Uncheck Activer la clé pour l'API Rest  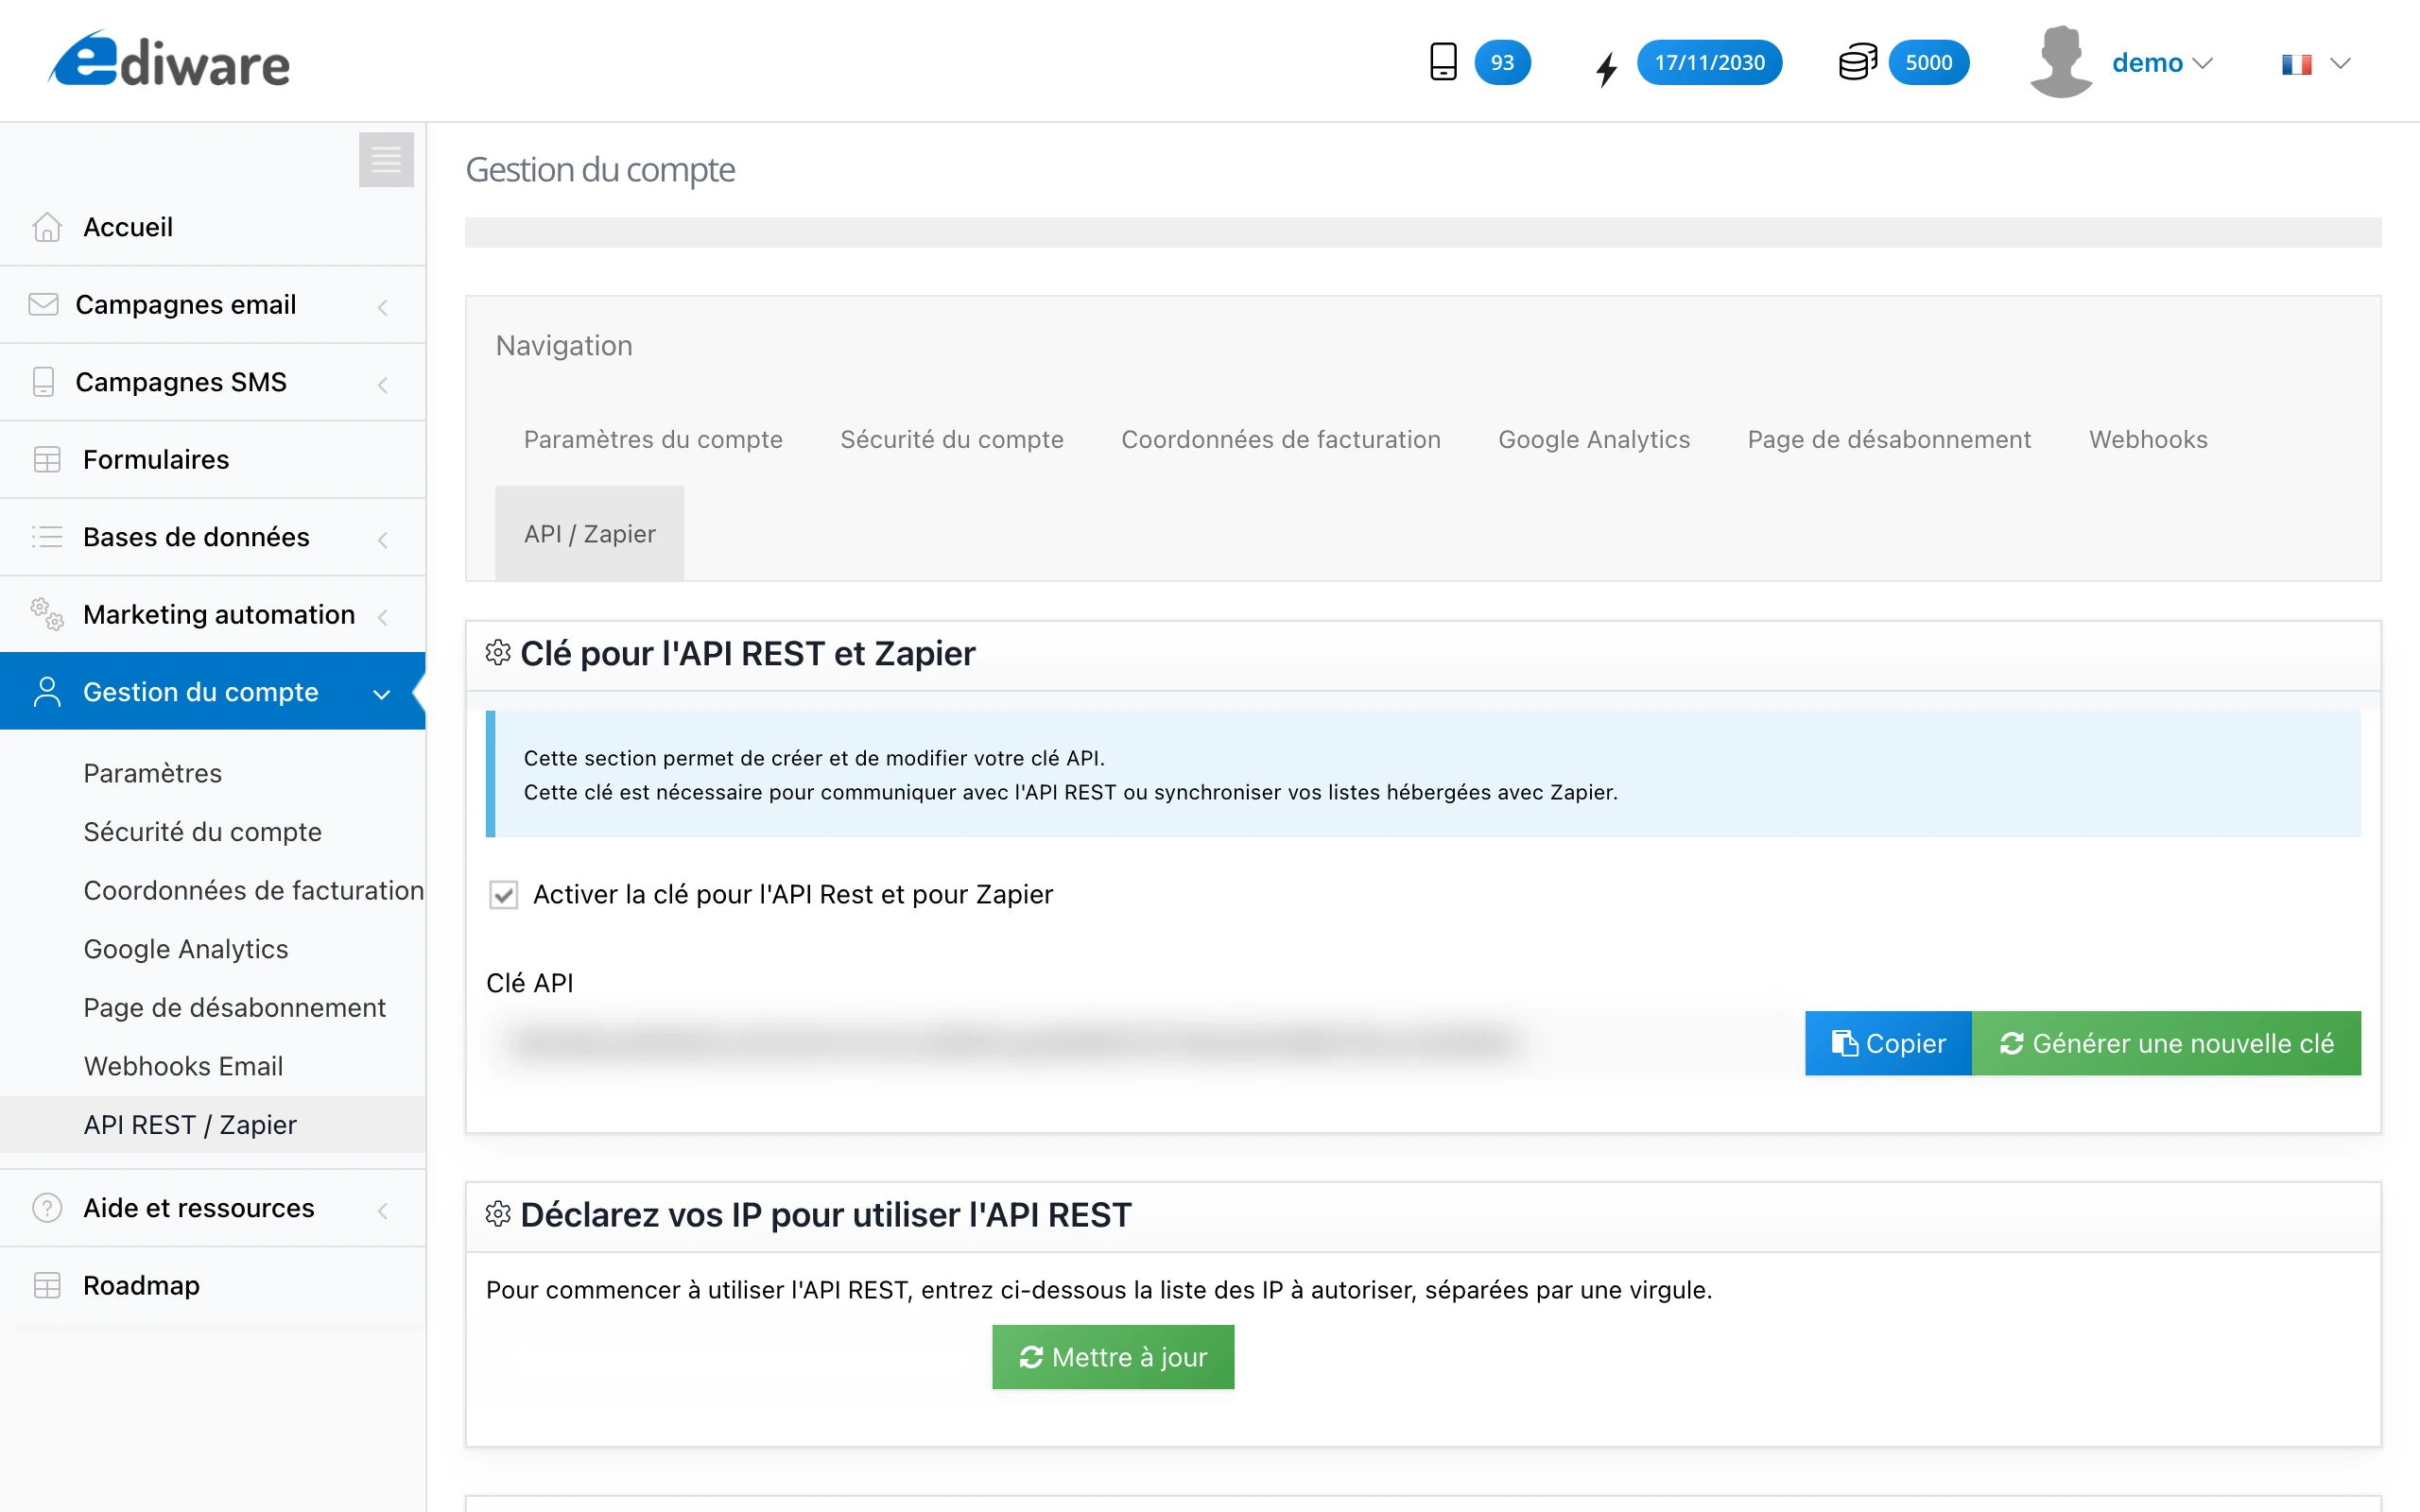pos(503,895)
